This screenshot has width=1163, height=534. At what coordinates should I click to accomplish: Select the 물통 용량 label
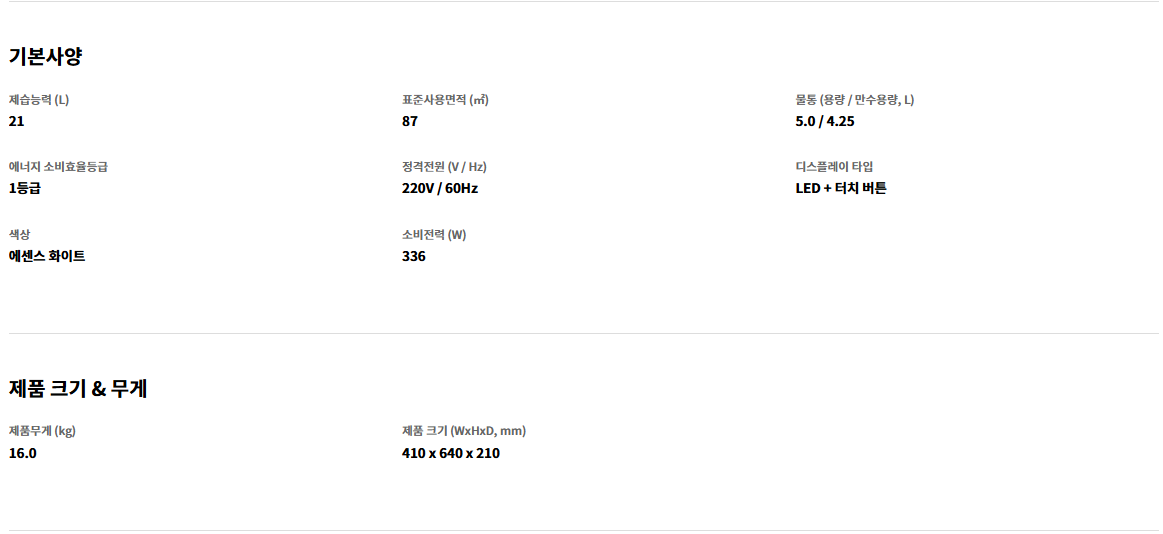click(x=854, y=100)
